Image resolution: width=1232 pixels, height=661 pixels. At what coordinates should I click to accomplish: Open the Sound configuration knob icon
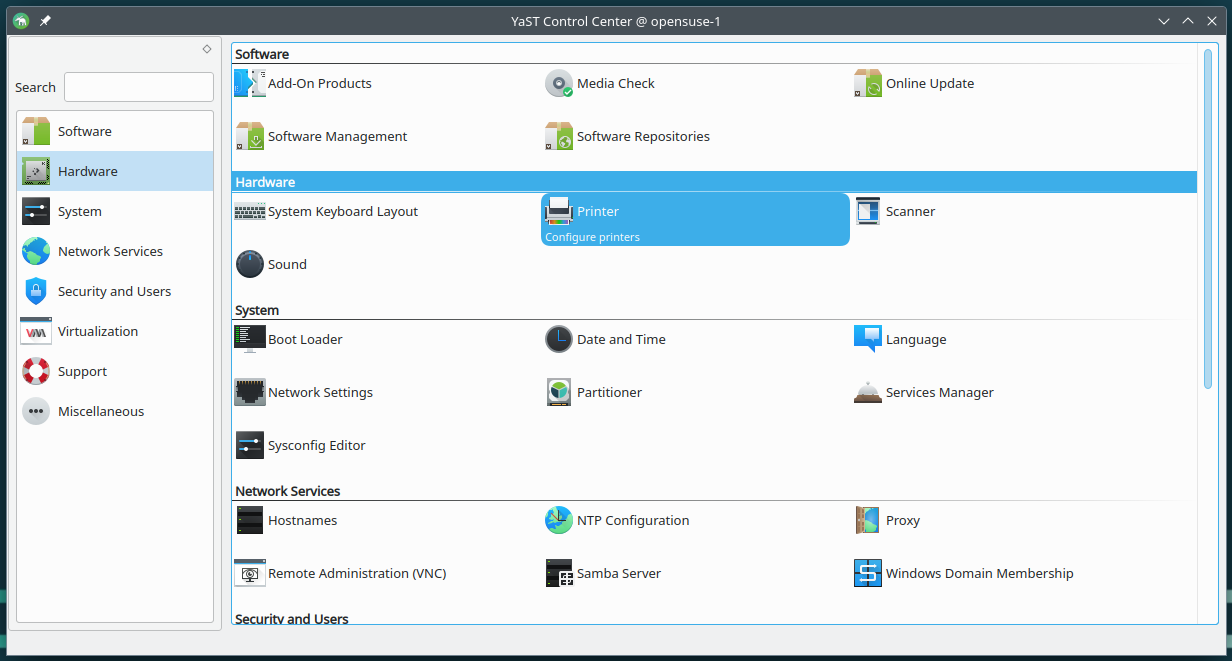249,265
